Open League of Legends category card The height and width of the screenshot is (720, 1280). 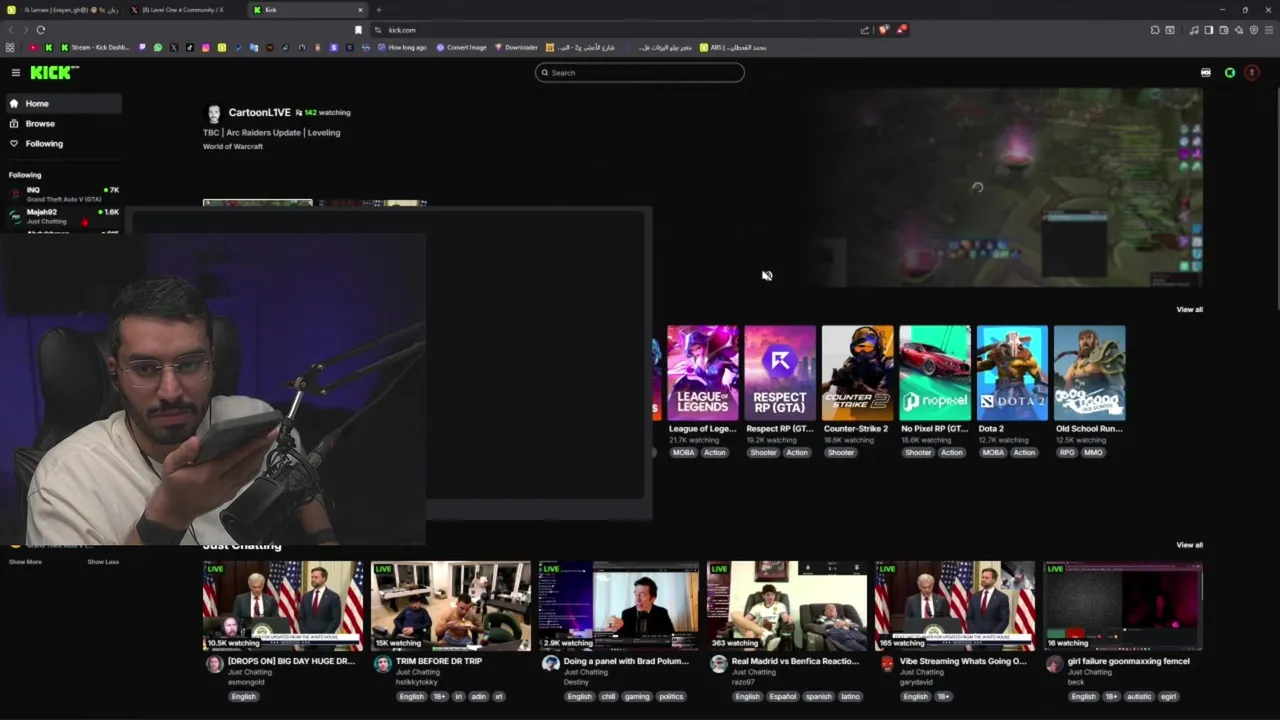[x=703, y=373]
